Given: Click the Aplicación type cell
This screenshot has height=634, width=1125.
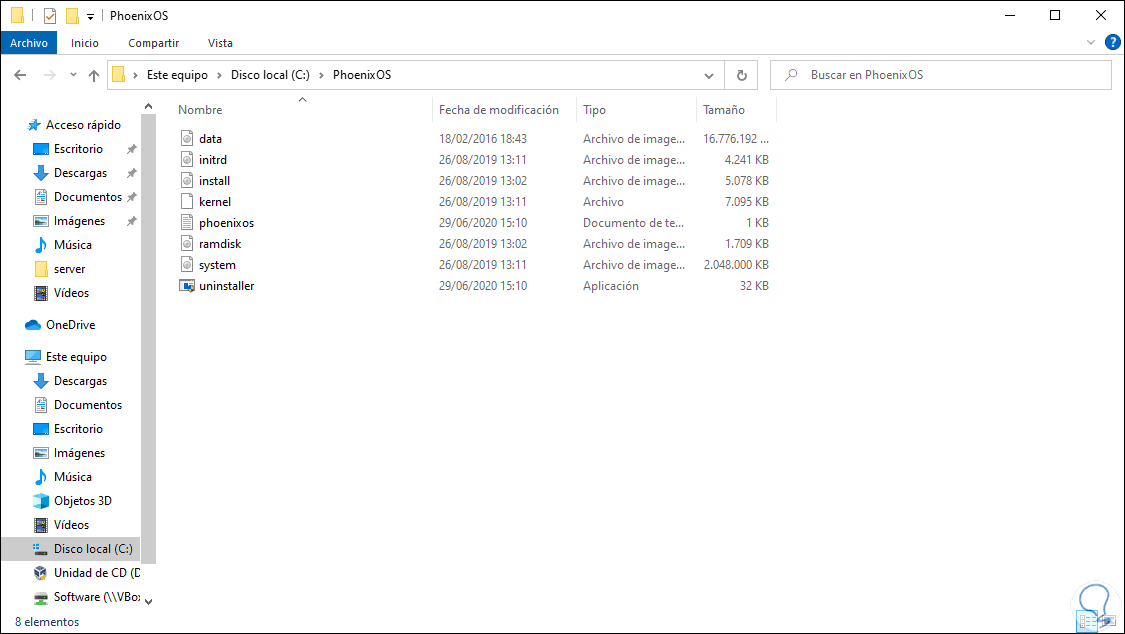Looking at the screenshot, I should pos(611,285).
